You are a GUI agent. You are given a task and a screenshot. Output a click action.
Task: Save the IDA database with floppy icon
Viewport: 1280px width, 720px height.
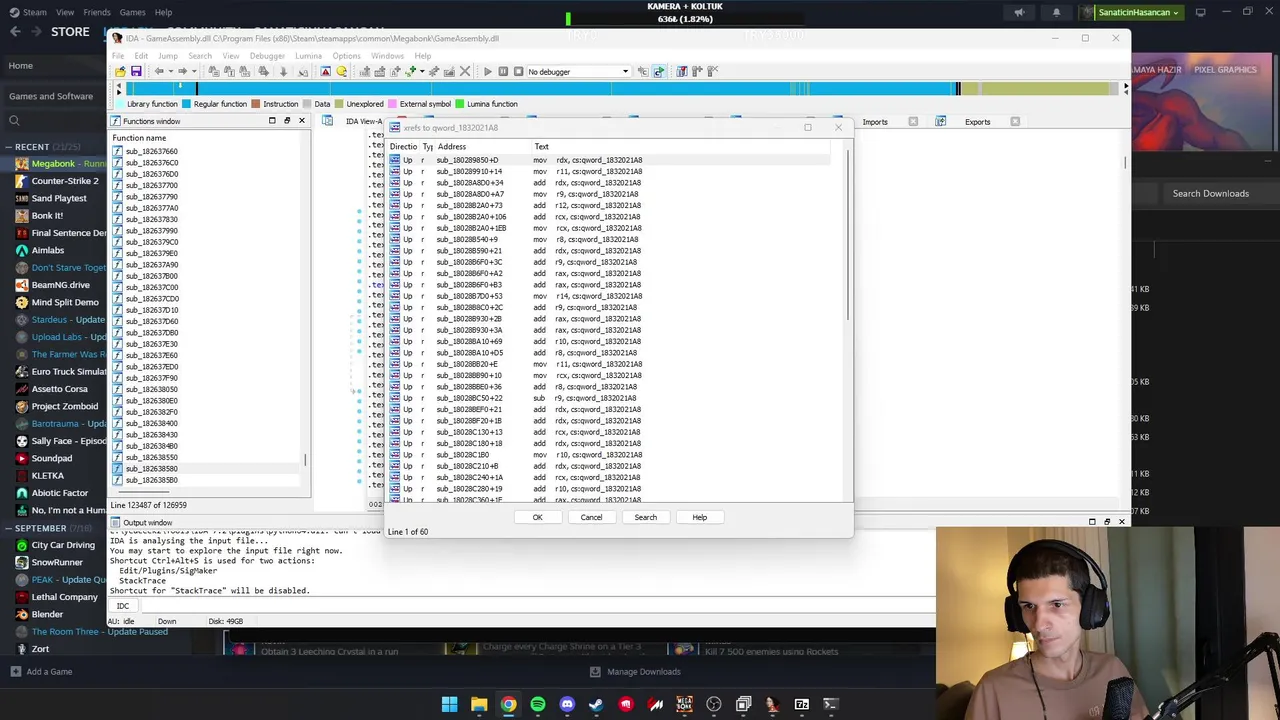coord(136,71)
